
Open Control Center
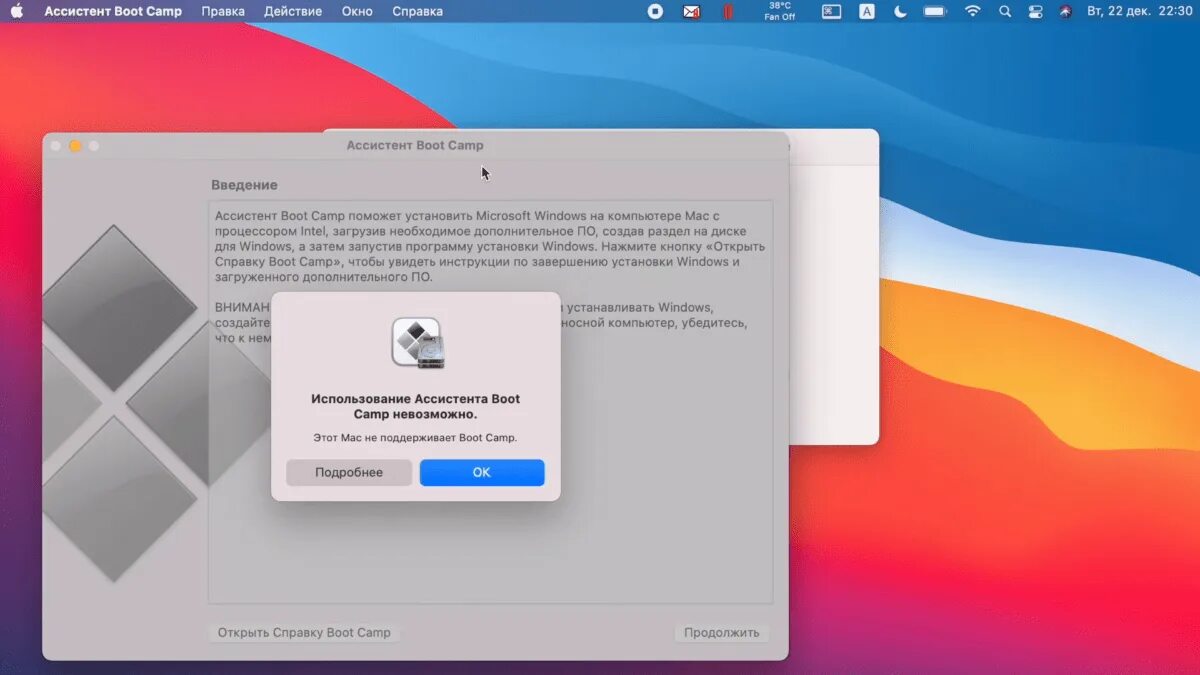tap(1035, 12)
